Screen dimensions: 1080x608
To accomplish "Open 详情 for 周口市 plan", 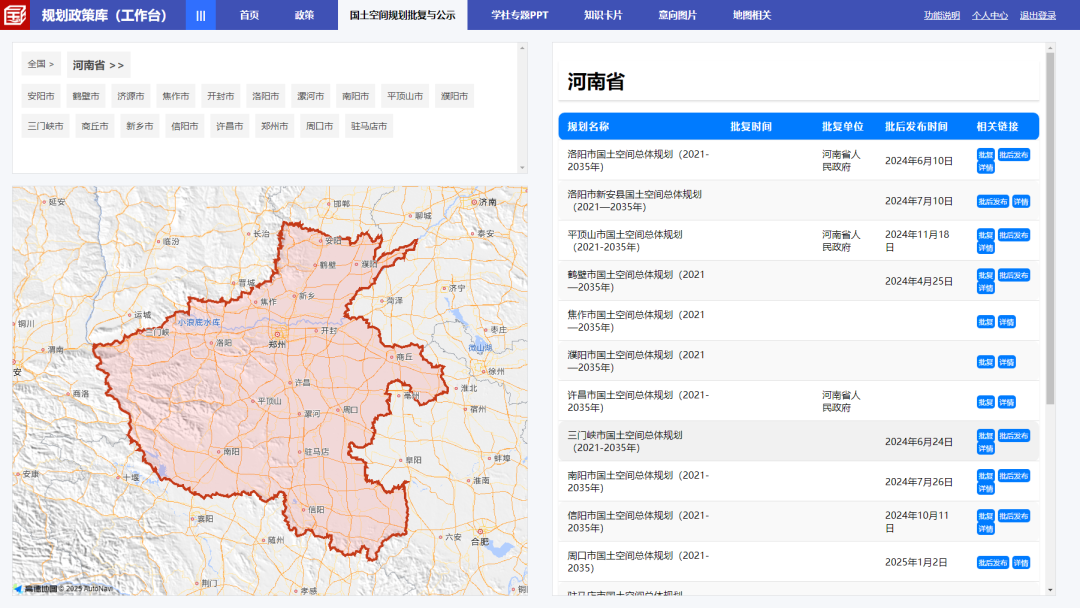I will 1021,563.
